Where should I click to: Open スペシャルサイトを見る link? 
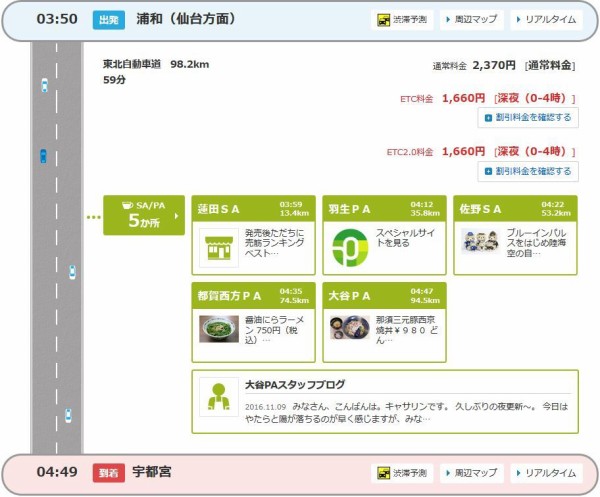(406, 238)
